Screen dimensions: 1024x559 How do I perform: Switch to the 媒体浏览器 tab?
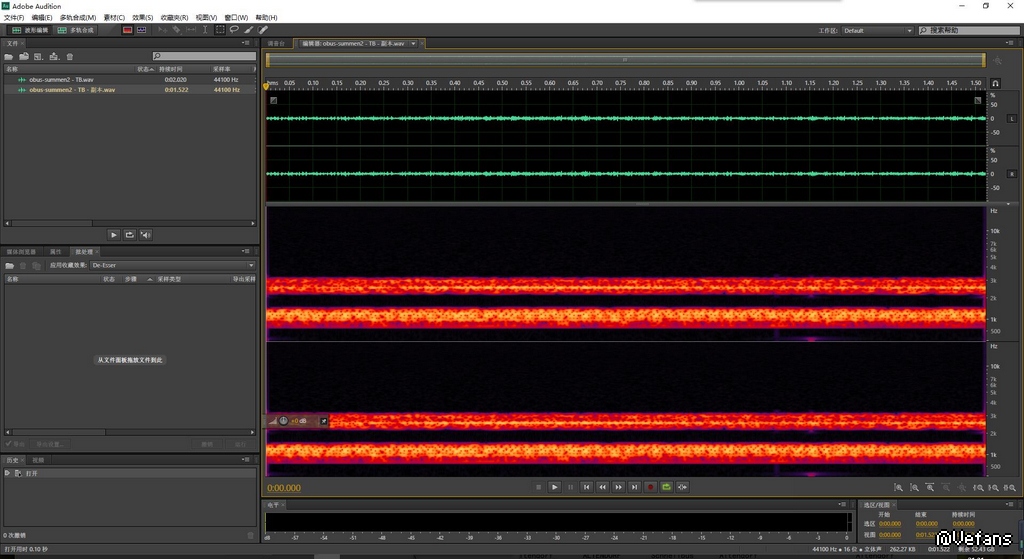[21, 252]
